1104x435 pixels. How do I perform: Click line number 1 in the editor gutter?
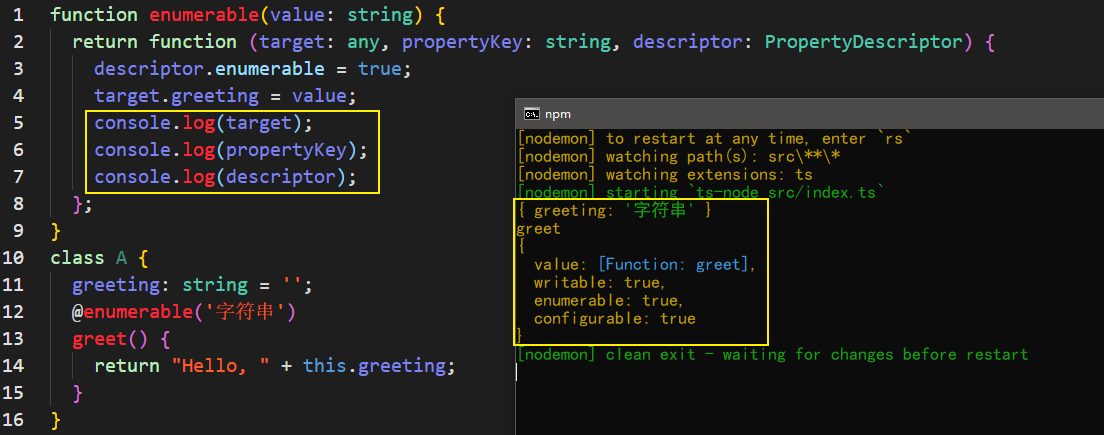coord(17,15)
